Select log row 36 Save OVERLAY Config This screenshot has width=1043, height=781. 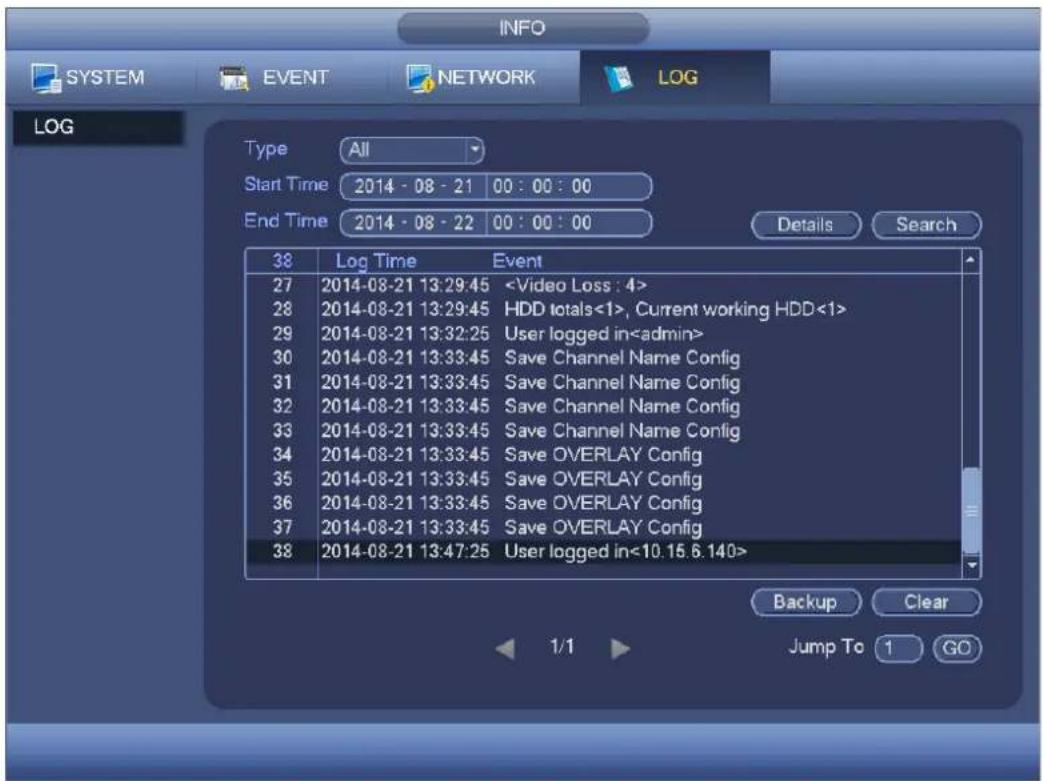pos(603,504)
